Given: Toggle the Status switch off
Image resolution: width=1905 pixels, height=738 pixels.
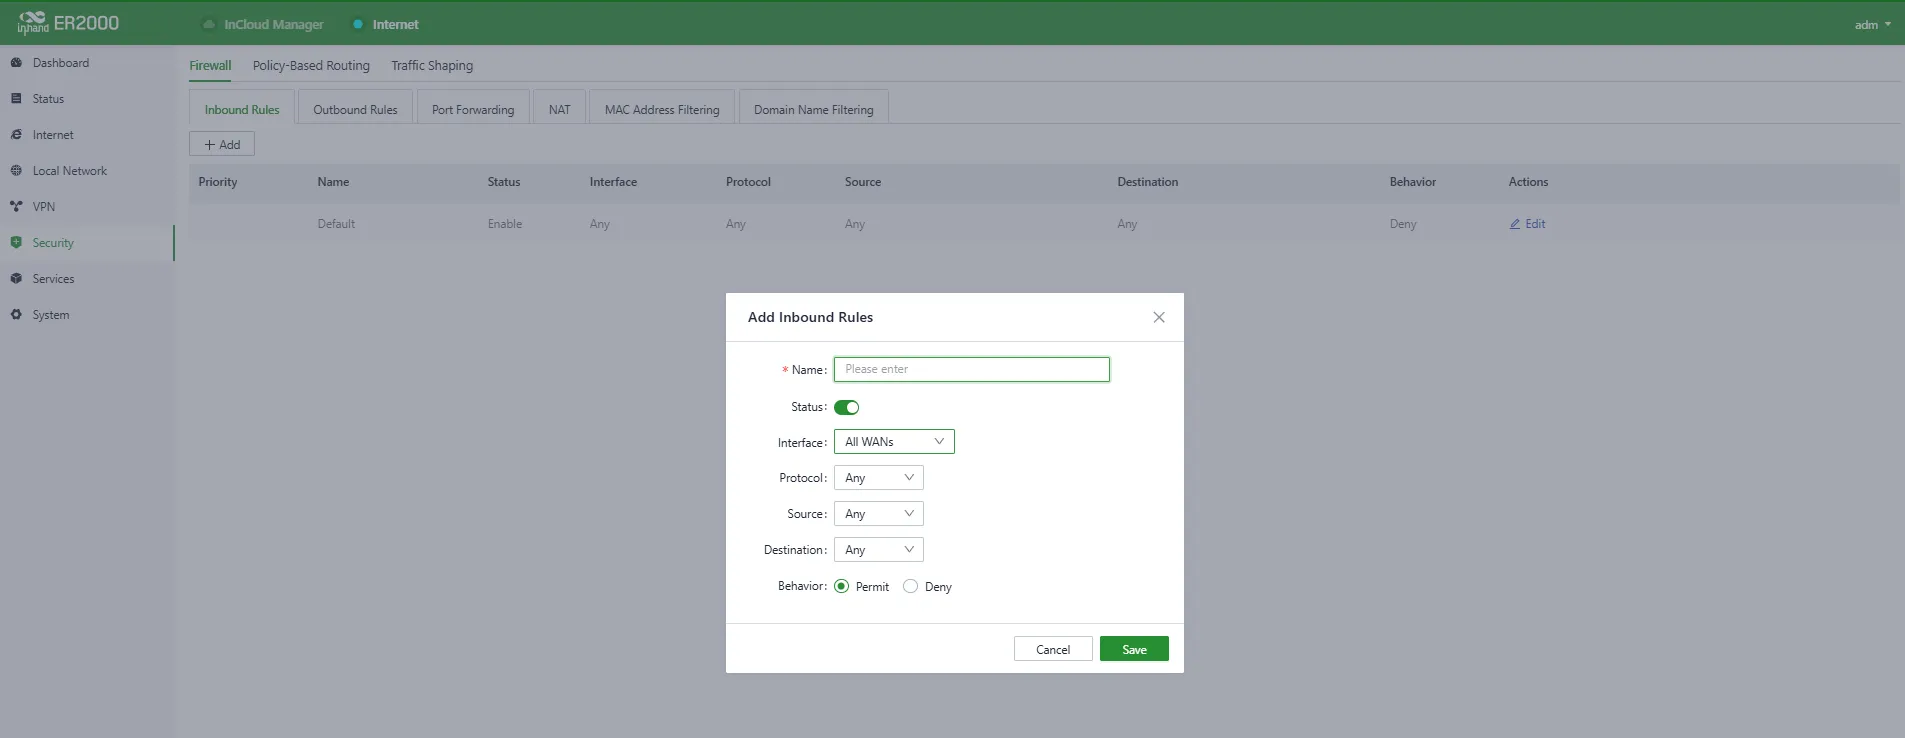Looking at the screenshot, I should click(x=847, y=407).
